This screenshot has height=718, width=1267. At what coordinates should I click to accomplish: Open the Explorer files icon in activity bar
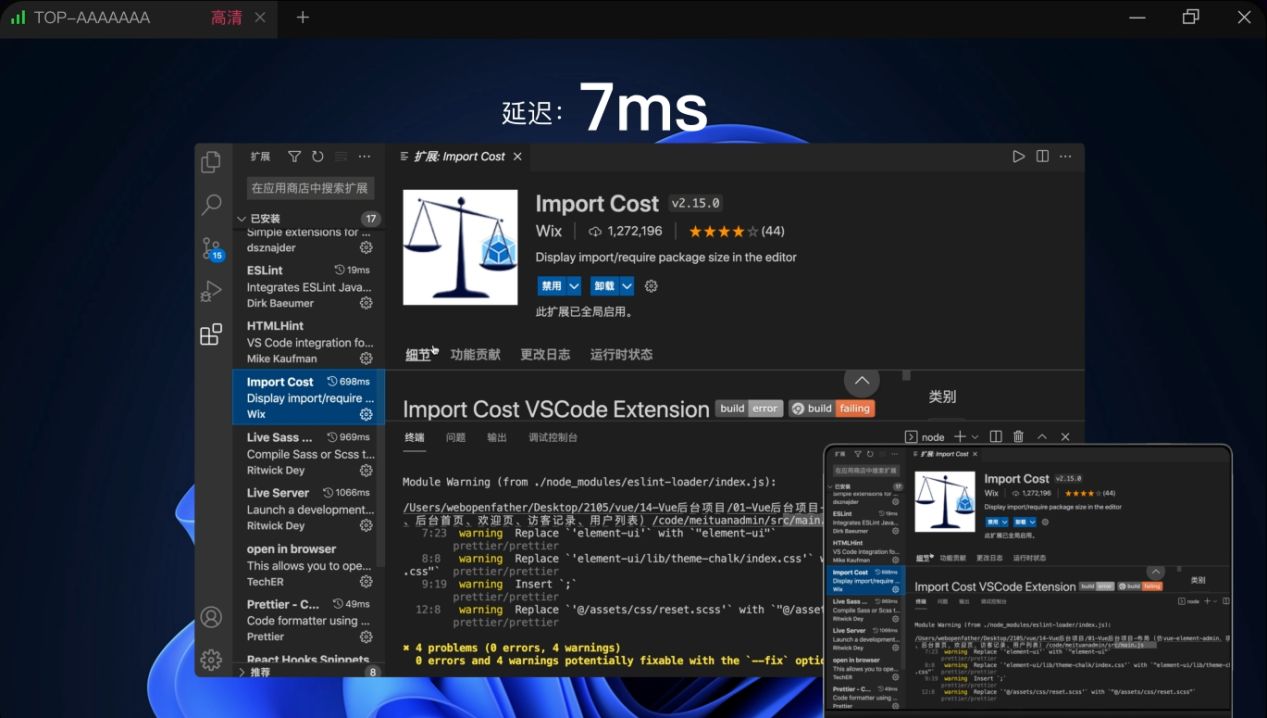211,162
